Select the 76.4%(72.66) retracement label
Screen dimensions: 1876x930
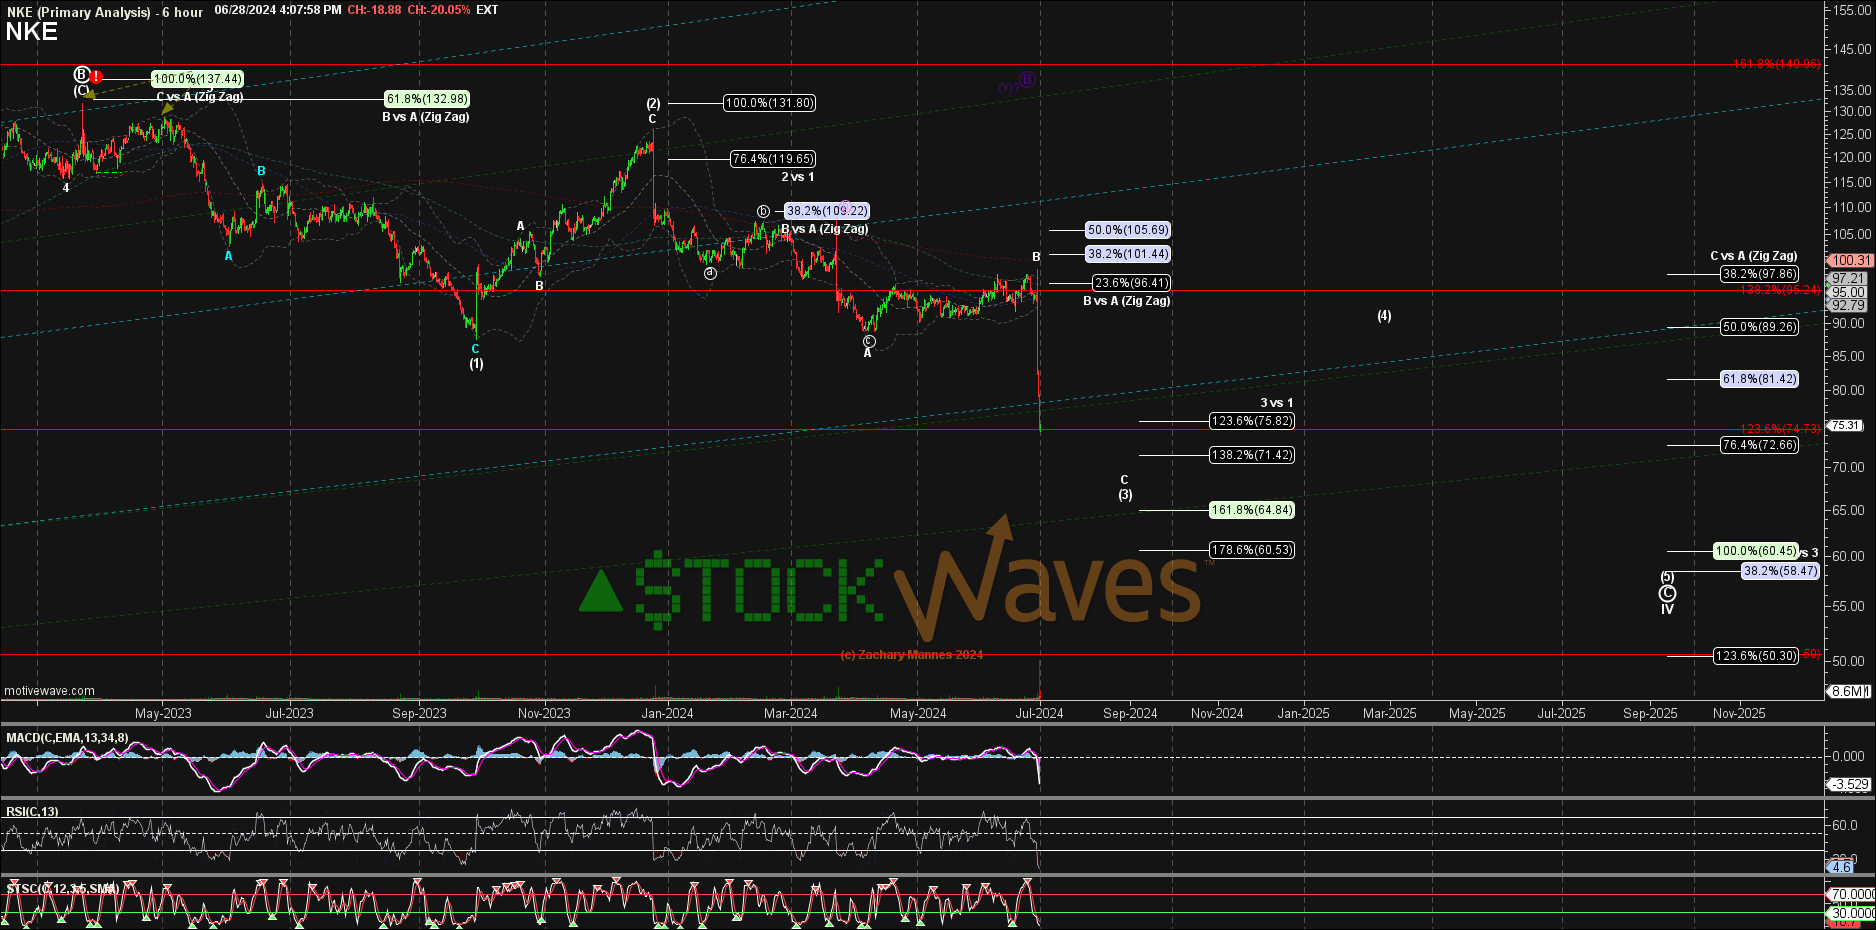[1759, 445]
